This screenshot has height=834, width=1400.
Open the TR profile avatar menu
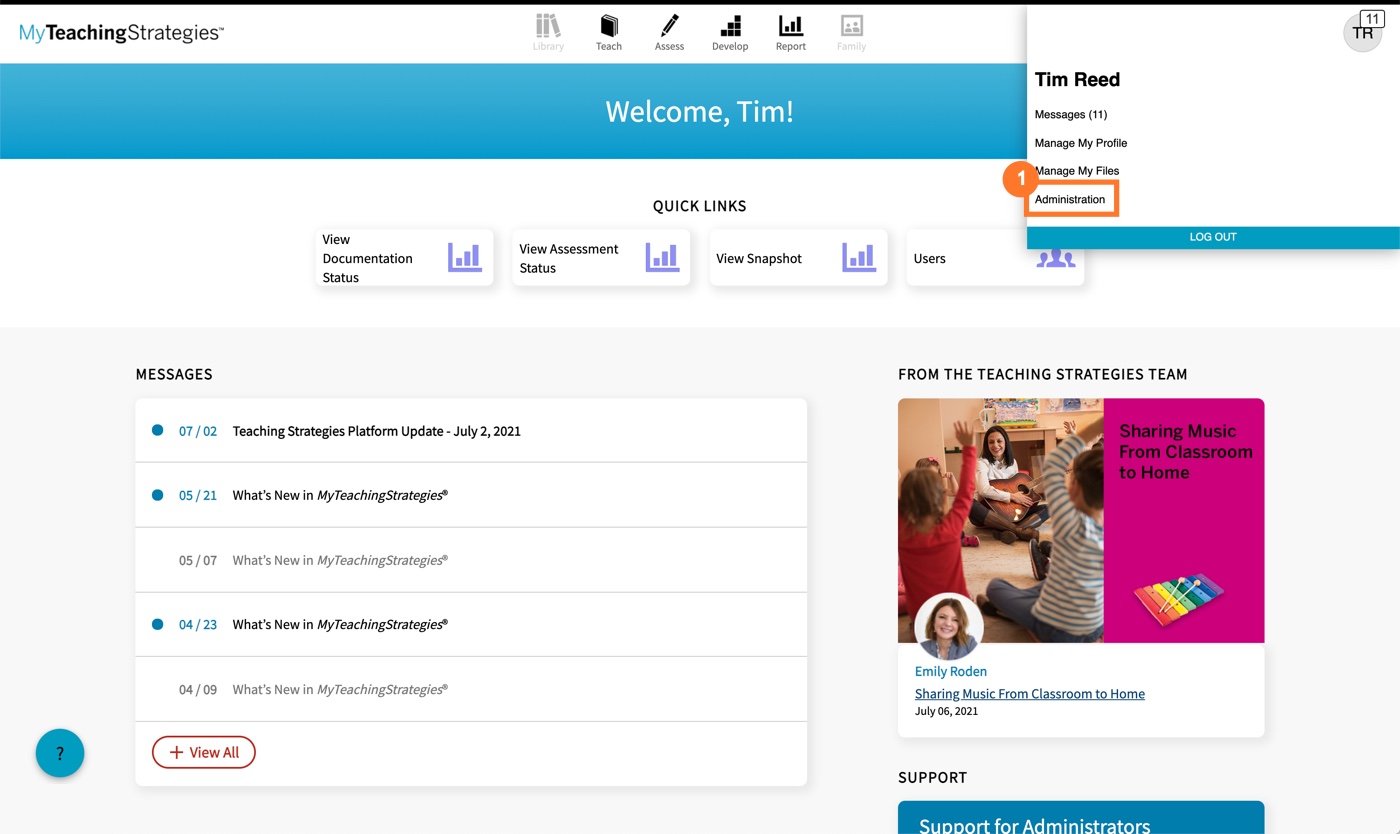tap(1362, 32)
